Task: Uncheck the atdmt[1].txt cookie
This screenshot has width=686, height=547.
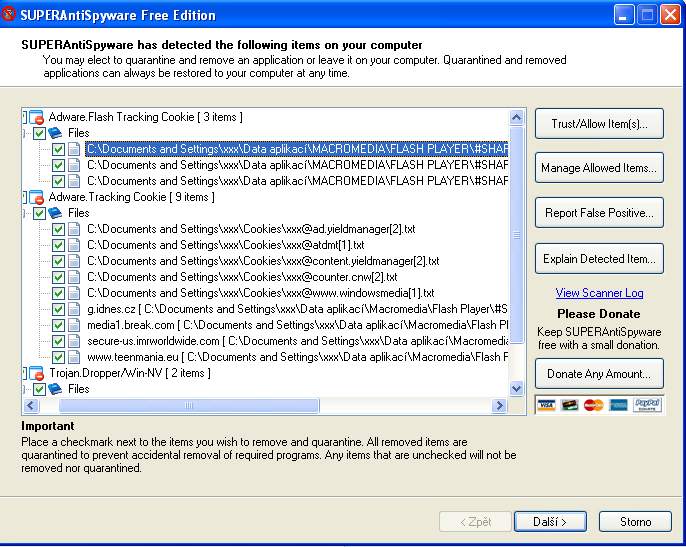Action: click(x=58, y=245)
